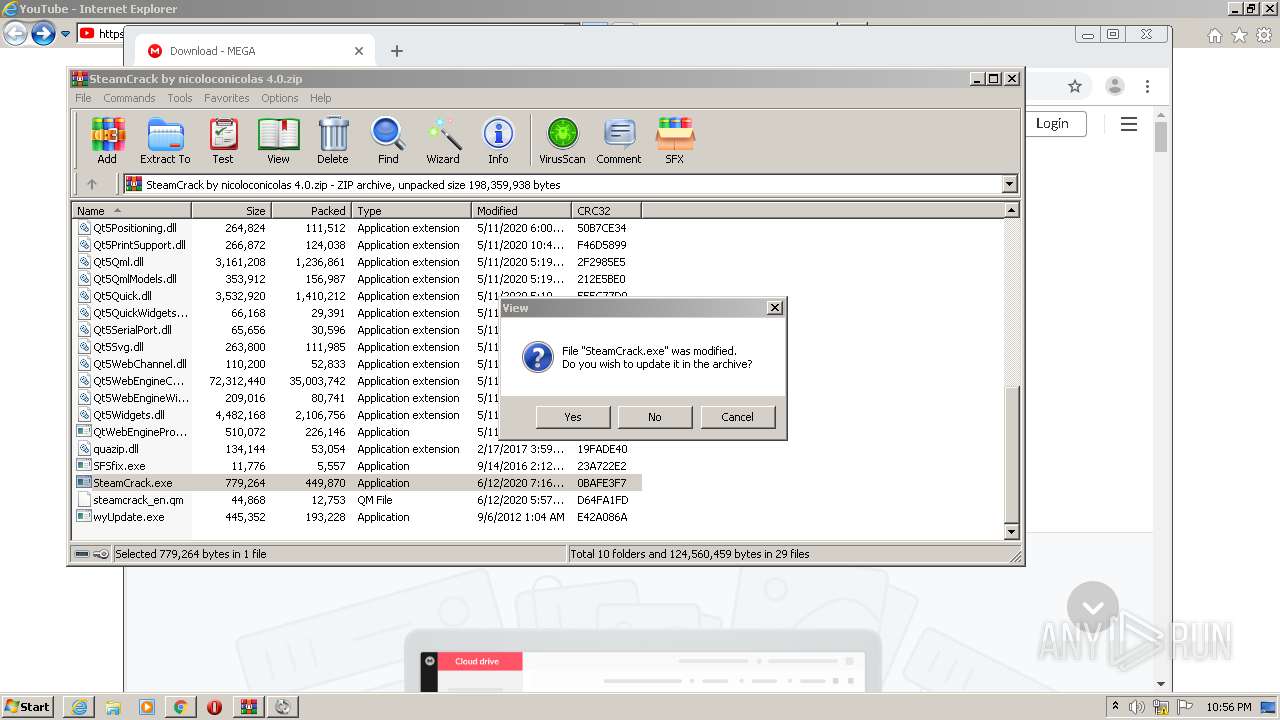Click the Internet Explorer back button
The image size is (1280, 720).
click(15, 34)
